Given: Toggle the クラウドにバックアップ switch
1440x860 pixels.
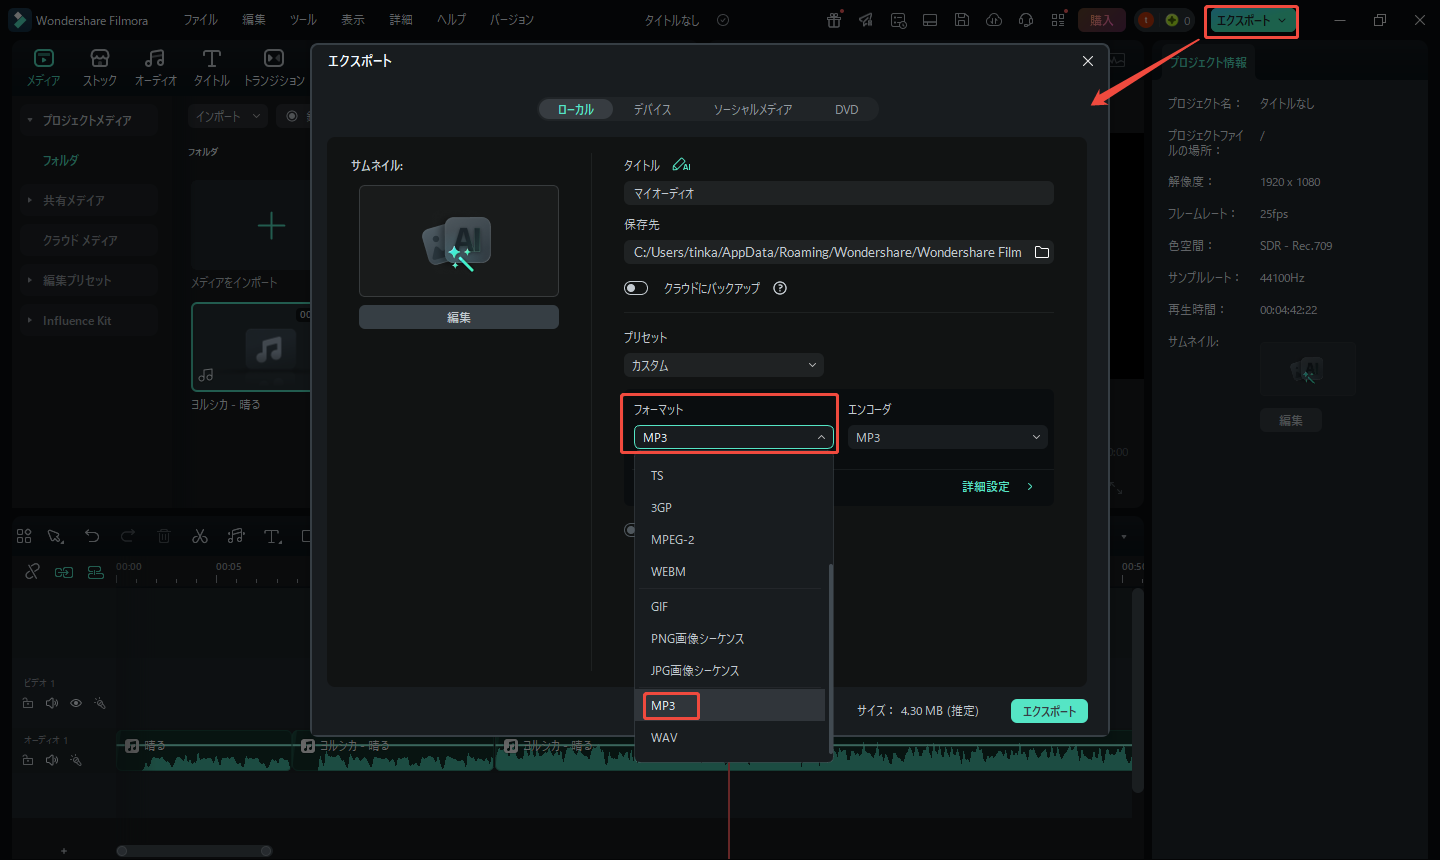Looking at the screenshot, I should tap(636, 288).
